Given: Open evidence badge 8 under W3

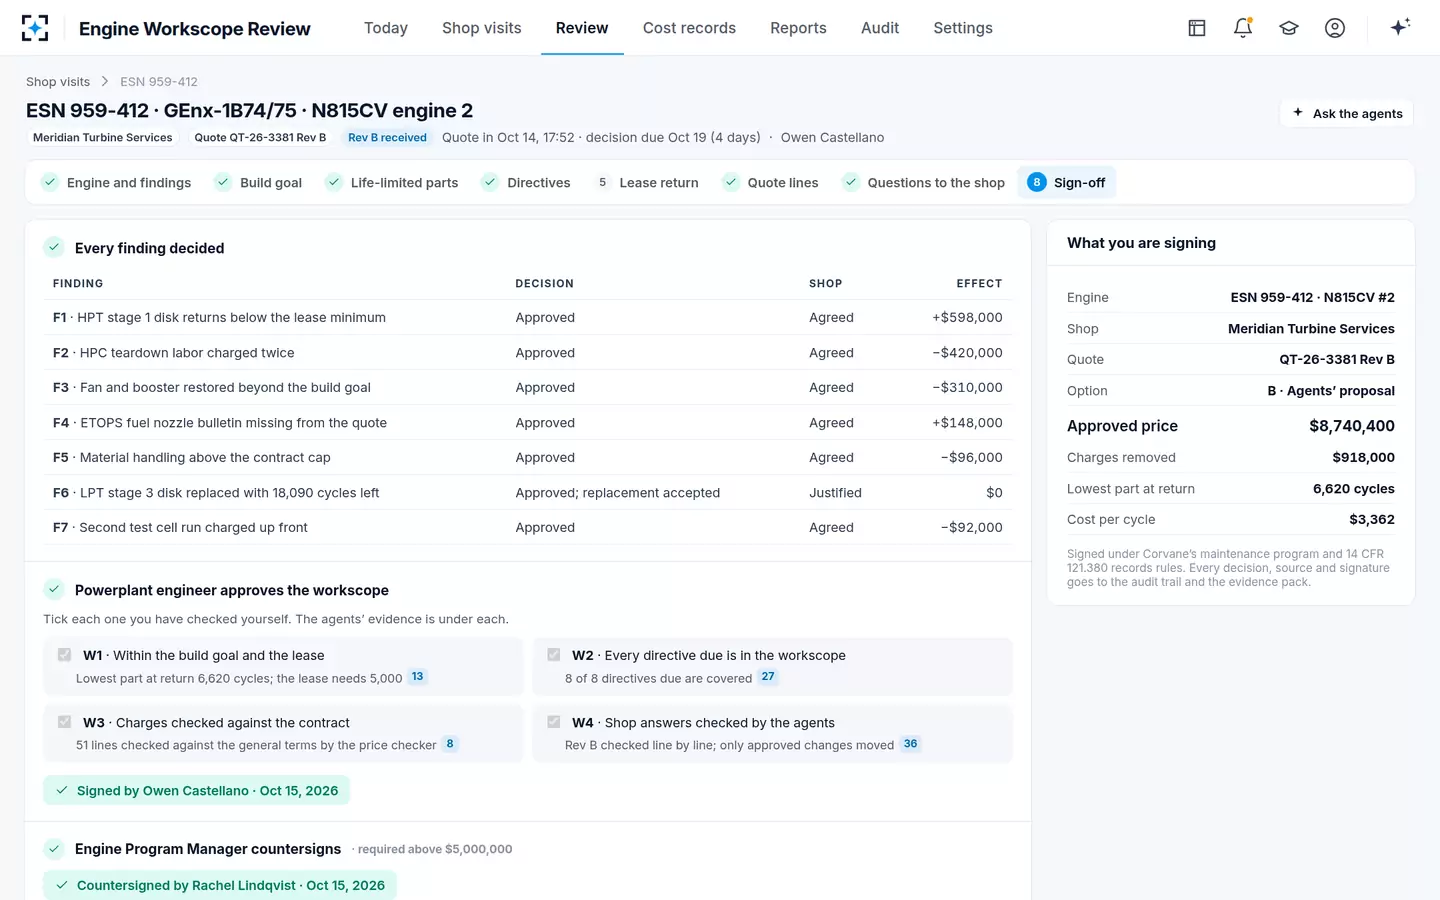Looking at the screenshot, I should click(x=450, y=744).
